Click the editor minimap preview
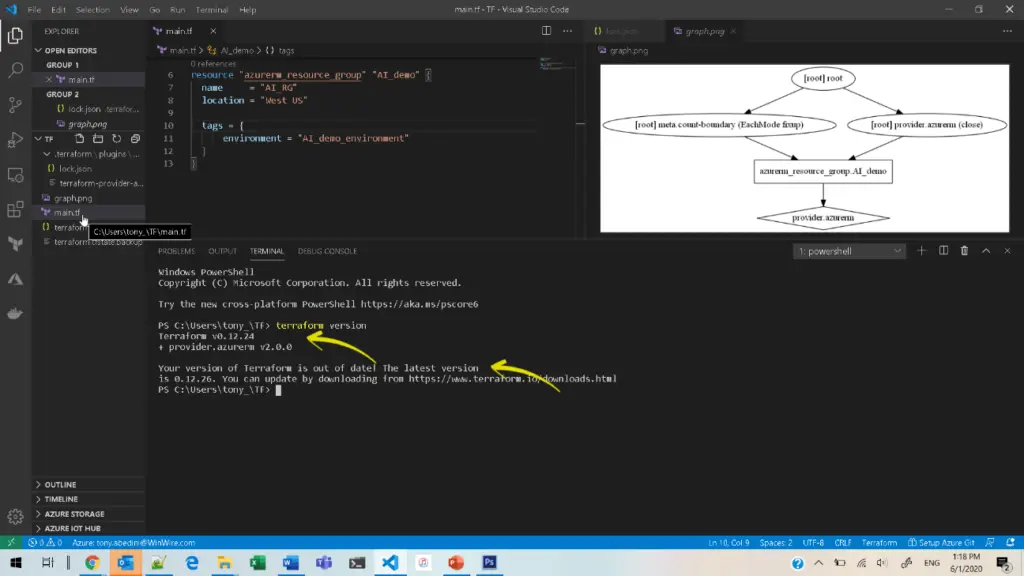Image resolution: width=1024 pixels, height=576 pixels. coord(556,65)
